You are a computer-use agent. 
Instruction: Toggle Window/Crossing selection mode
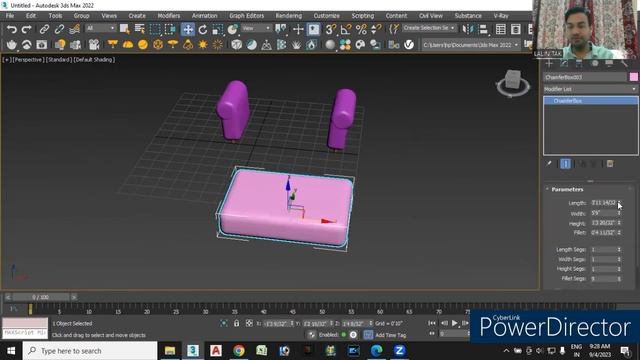(170, 29)
